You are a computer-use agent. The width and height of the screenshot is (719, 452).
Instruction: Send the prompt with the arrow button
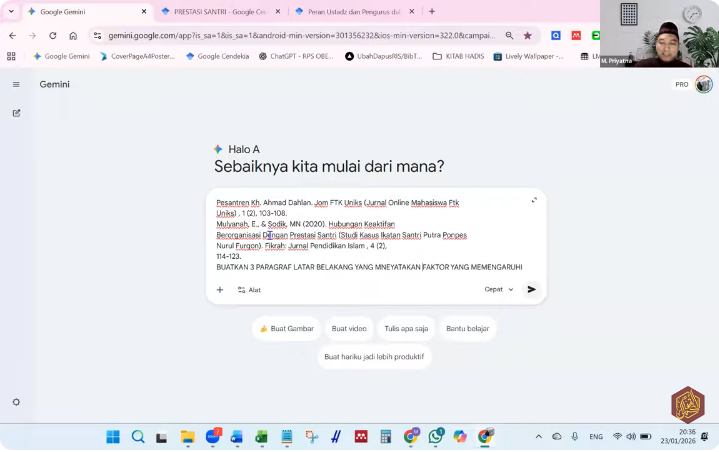point(531,290)
